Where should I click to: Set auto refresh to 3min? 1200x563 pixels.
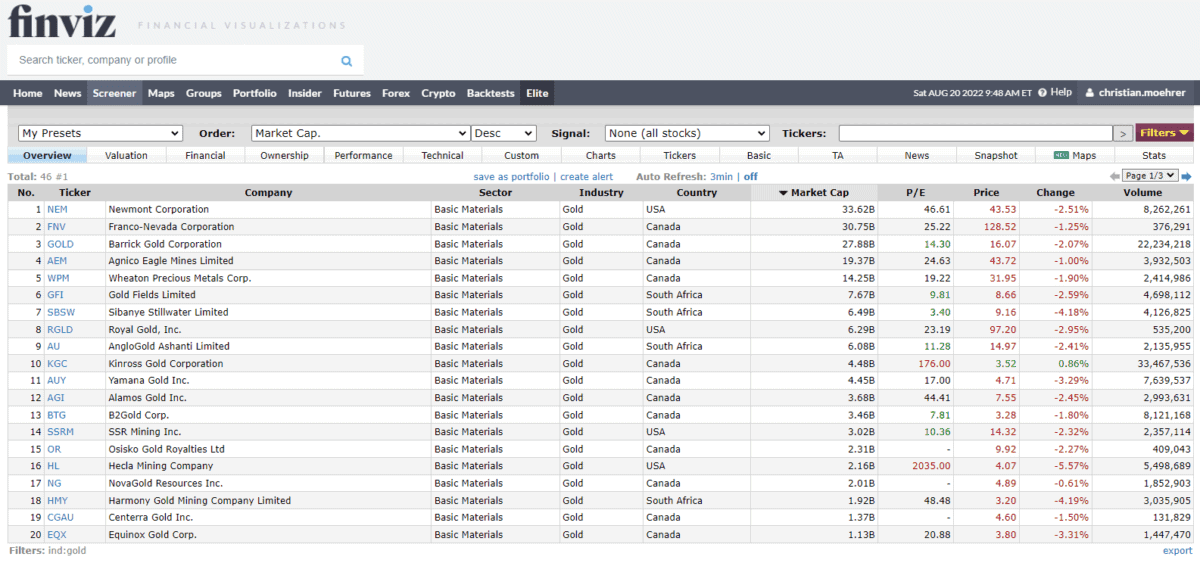tap(721, 176)
